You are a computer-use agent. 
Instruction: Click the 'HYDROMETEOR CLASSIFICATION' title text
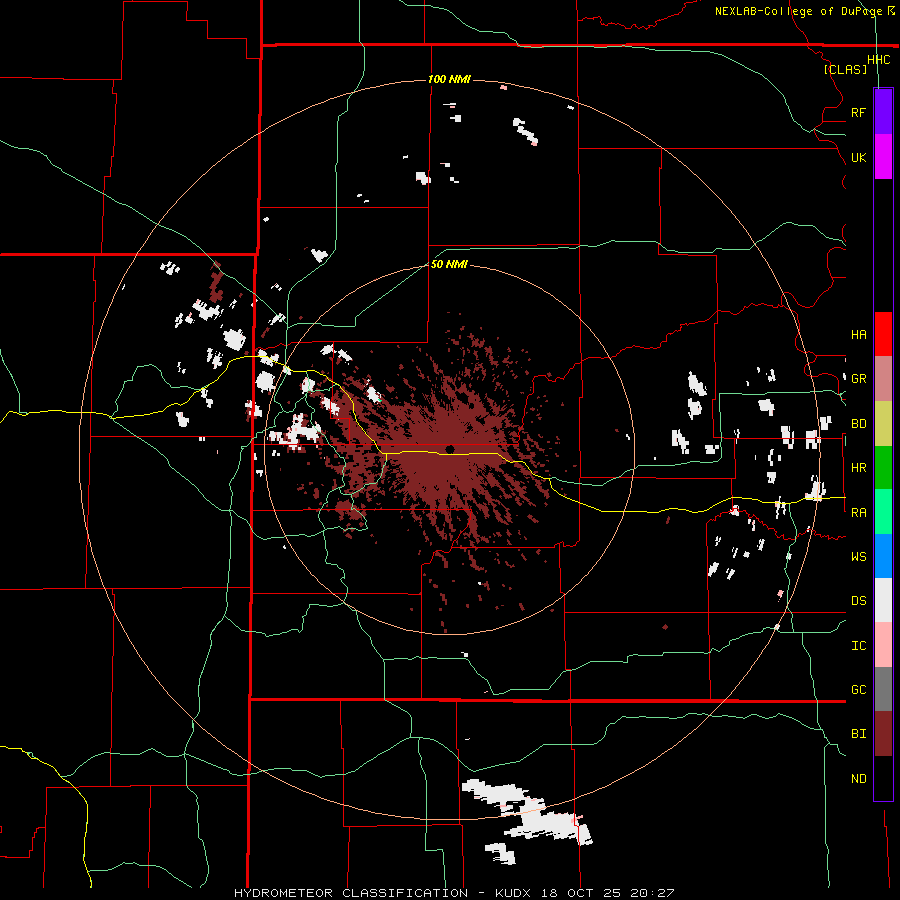click(x=351, y=893)
